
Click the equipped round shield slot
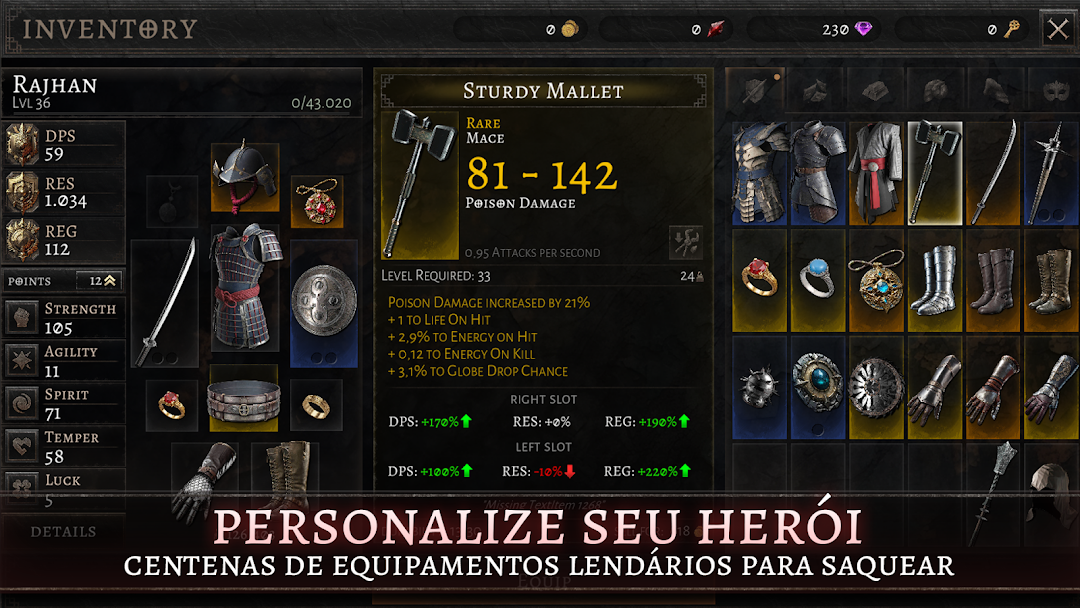[x=324, y=303]
